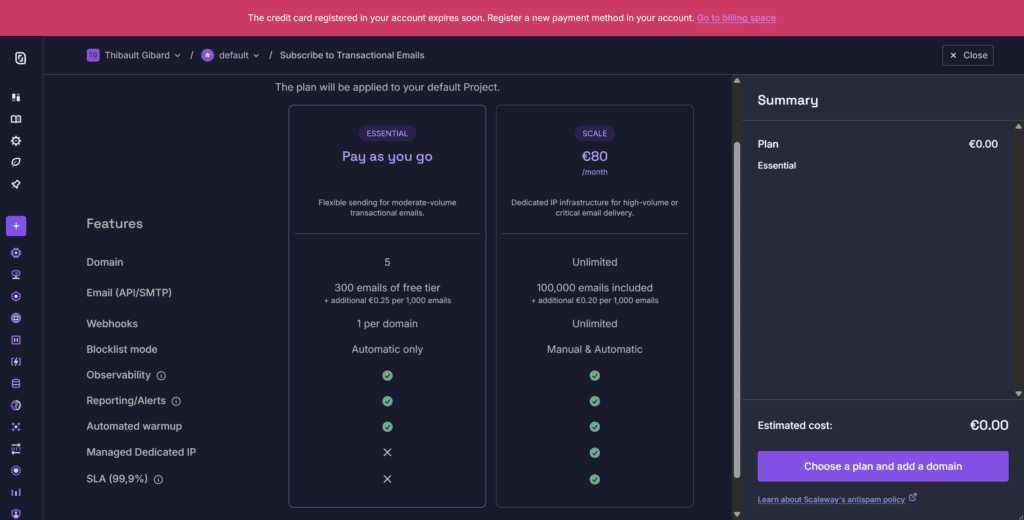Click the info icon next to SLA (99,9%)
The width and height of the screenshot is (1024, 520).
point(159,479)
